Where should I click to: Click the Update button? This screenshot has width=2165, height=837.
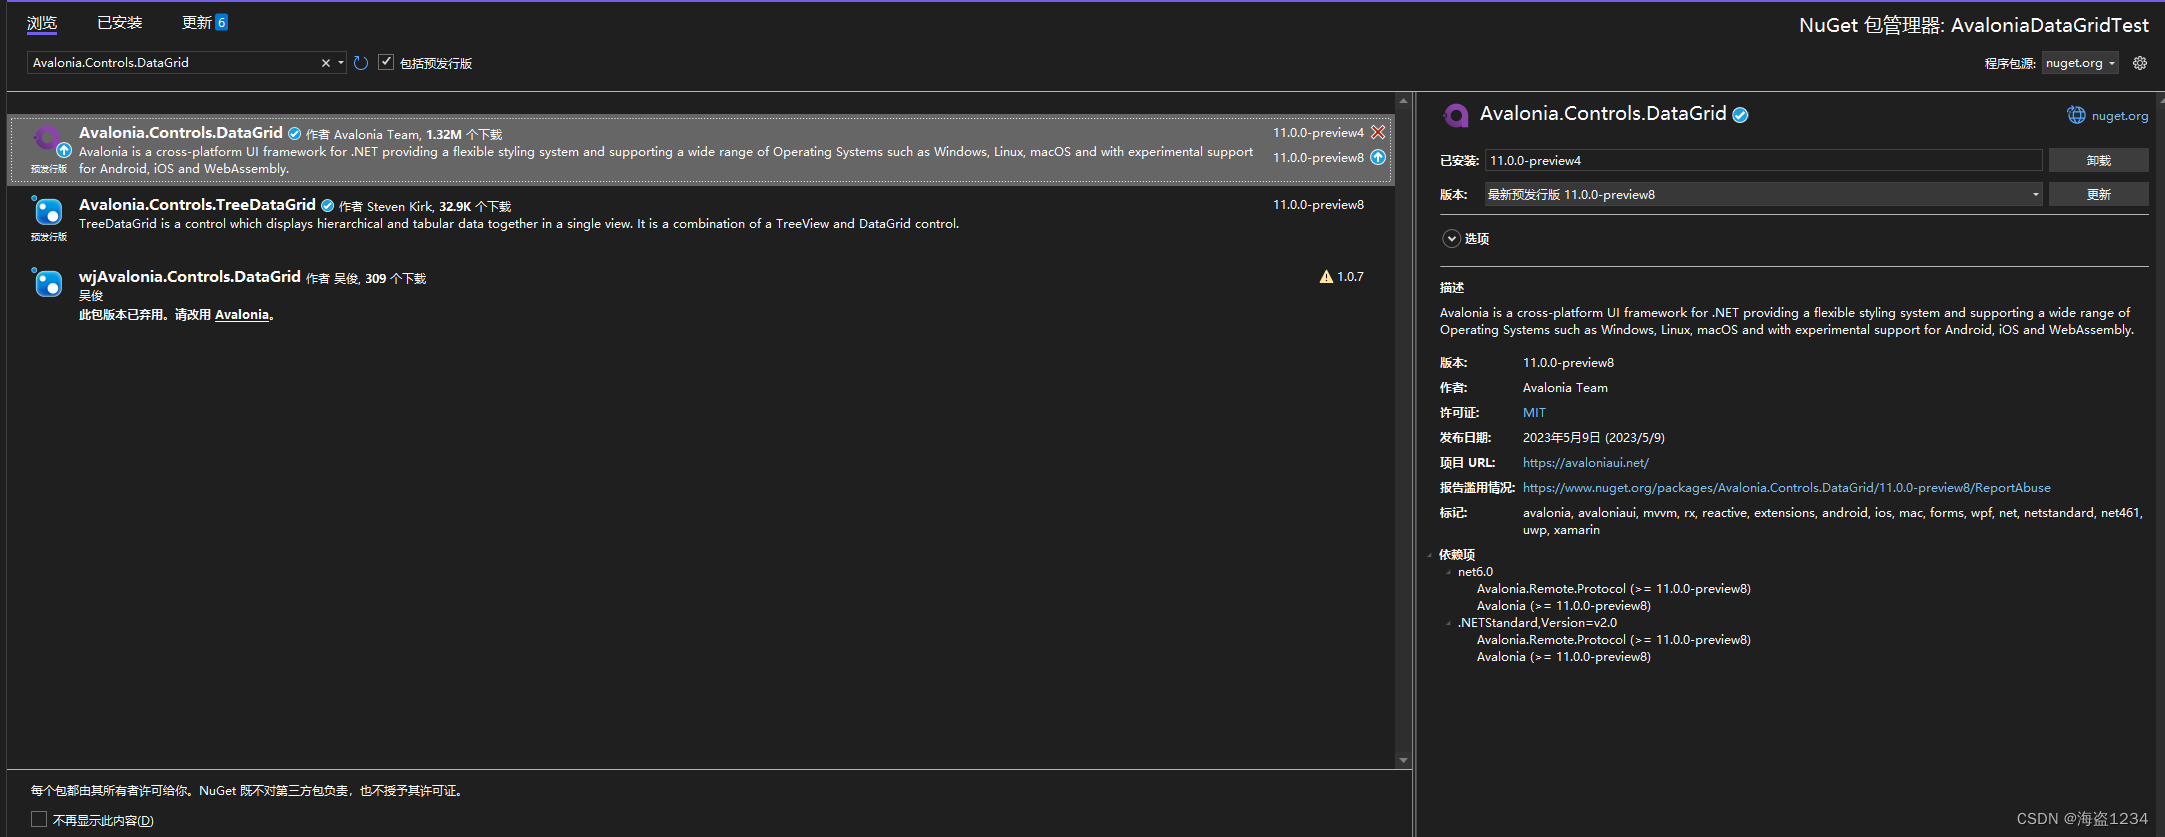pyautogui.click(x=2098, y=194)
